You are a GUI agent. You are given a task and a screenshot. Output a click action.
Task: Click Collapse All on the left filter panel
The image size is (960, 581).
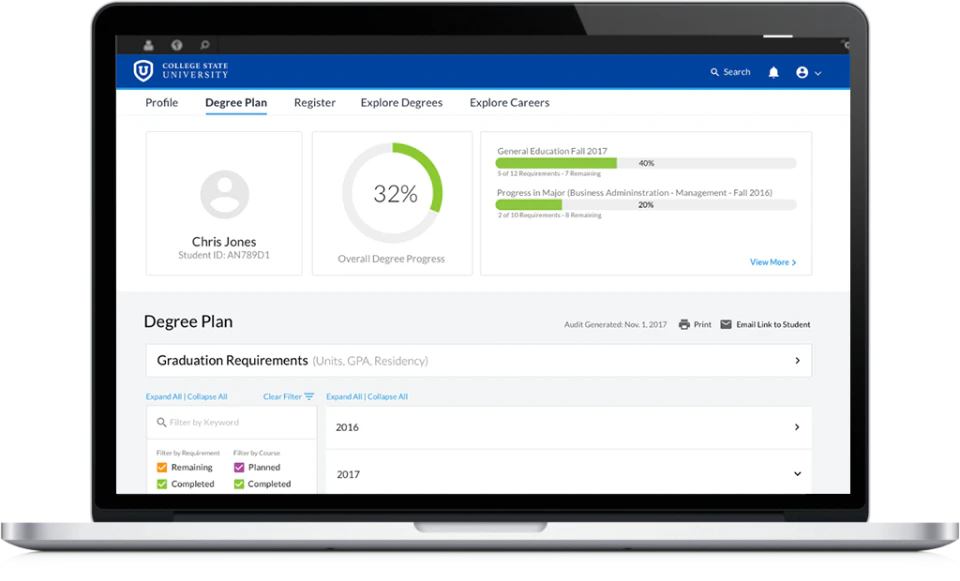(x=206, y=396)
